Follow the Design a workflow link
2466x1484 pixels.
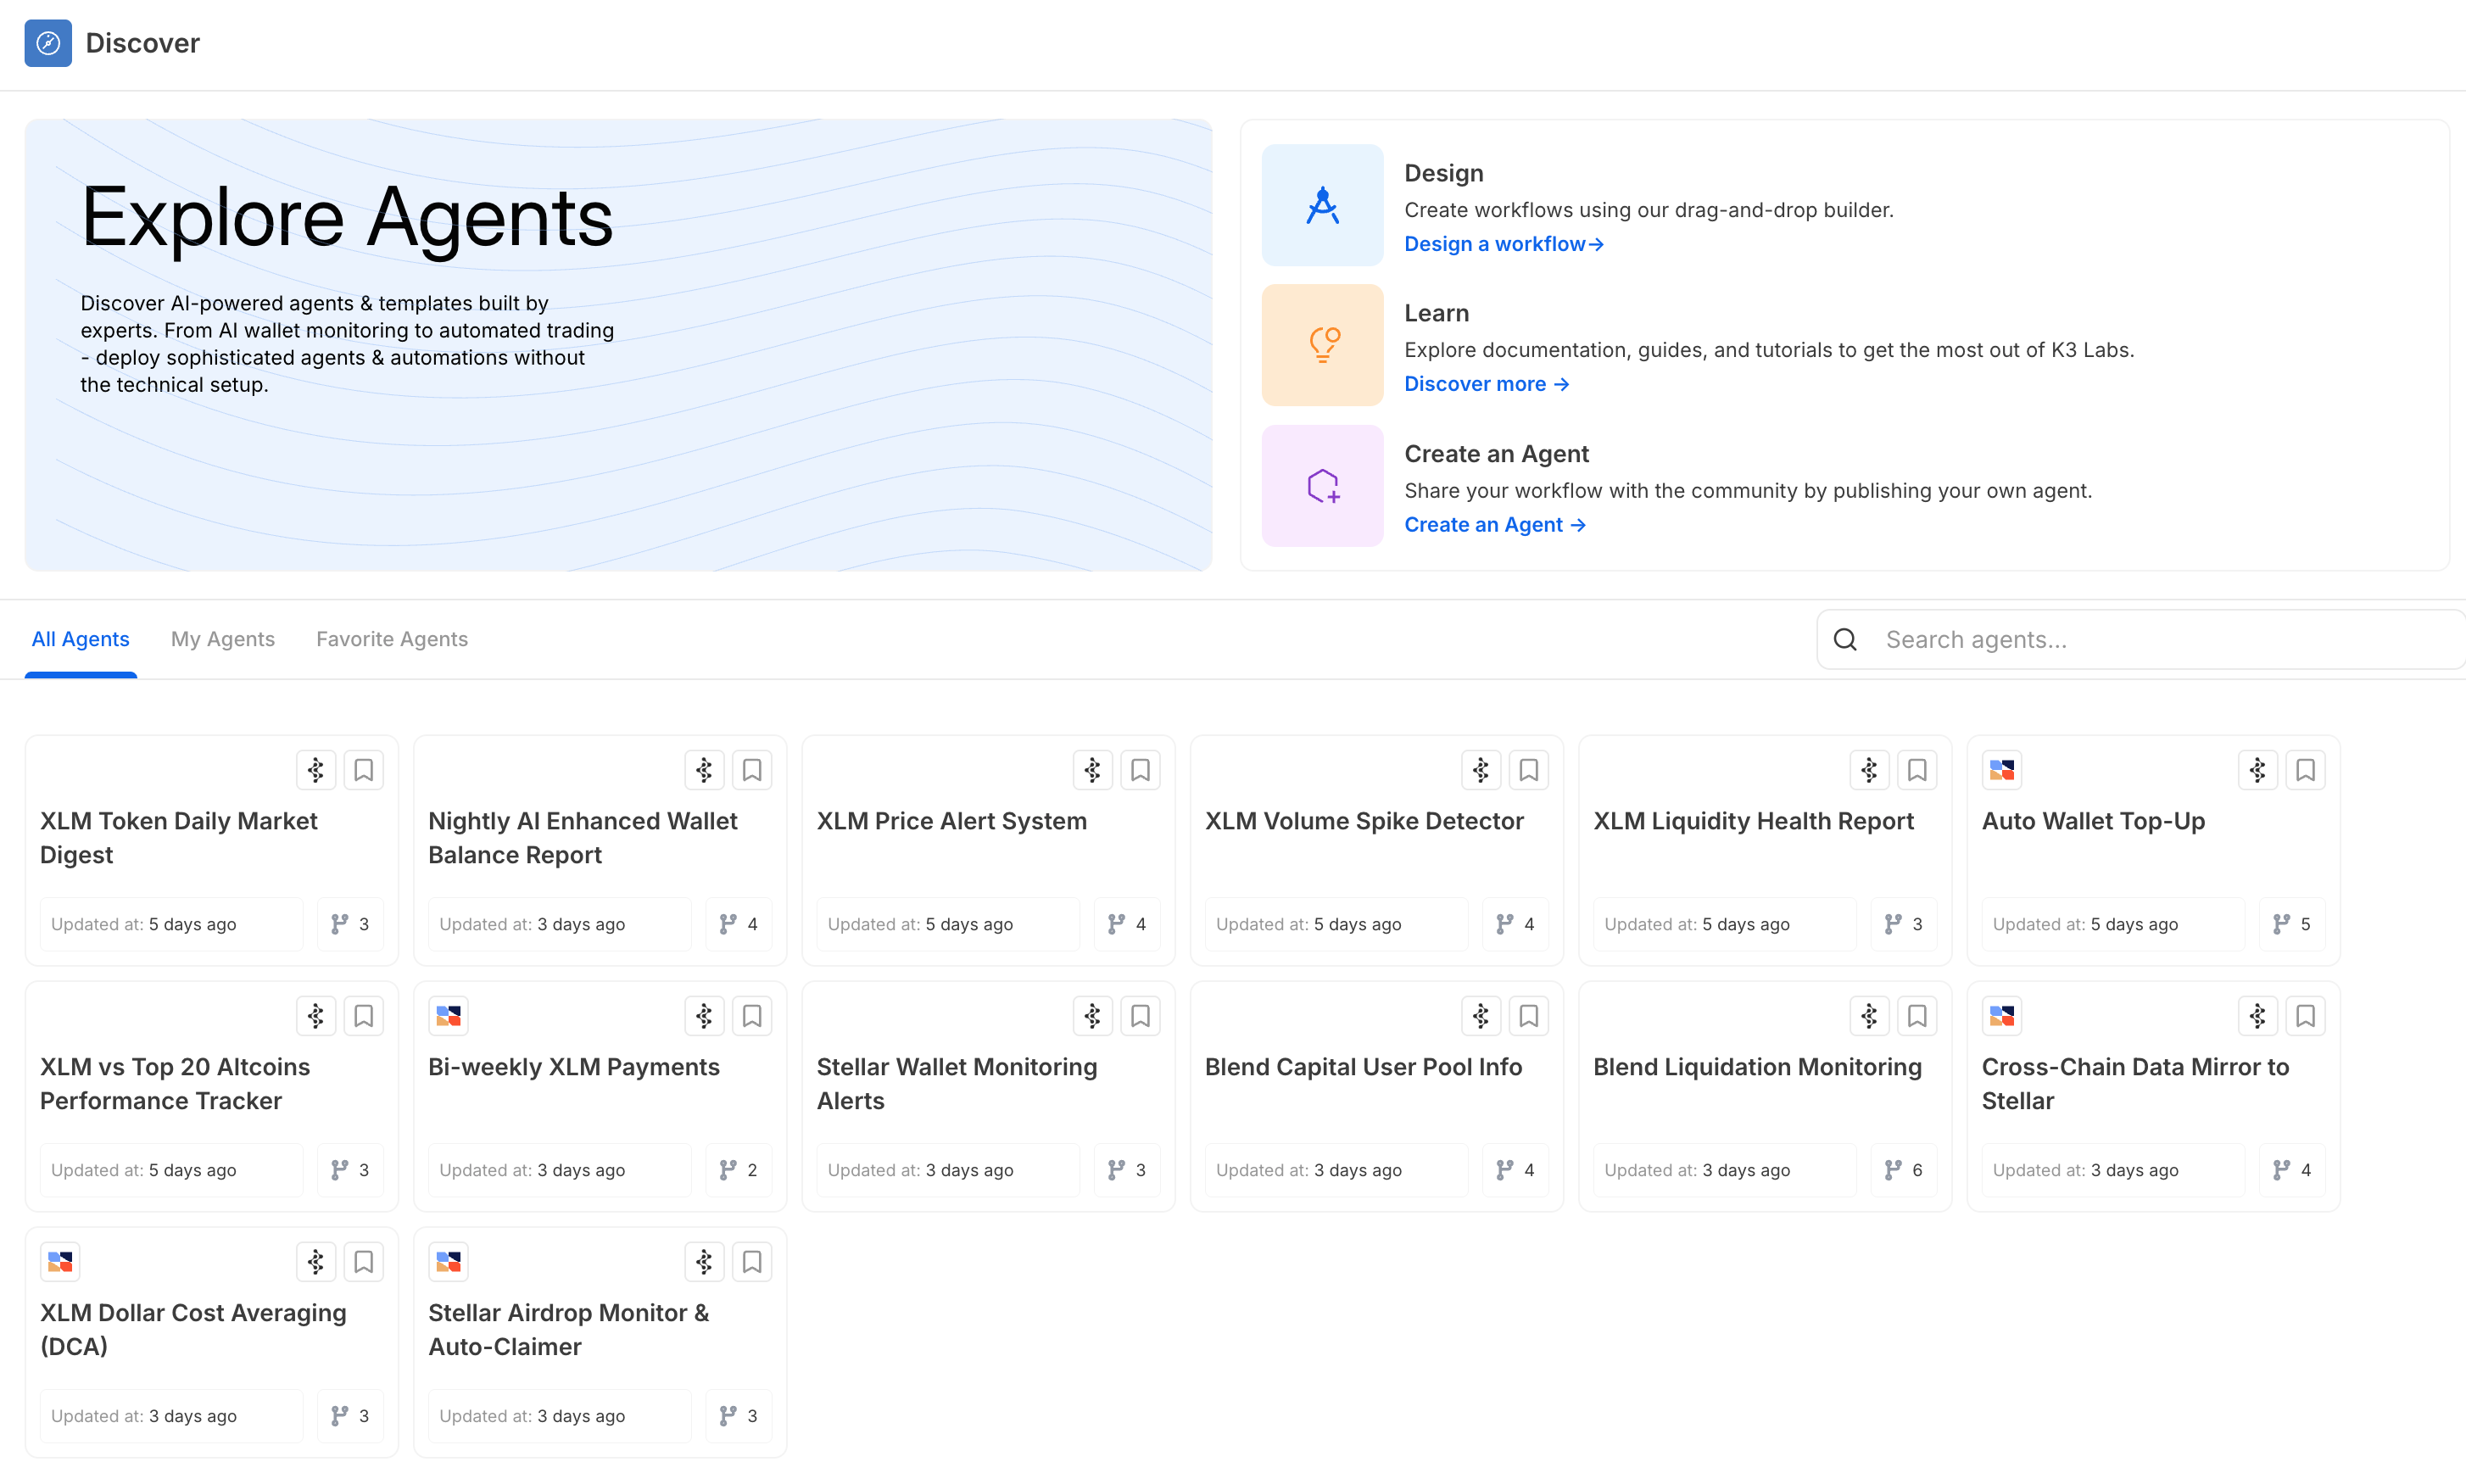(x=1503, y=244)
